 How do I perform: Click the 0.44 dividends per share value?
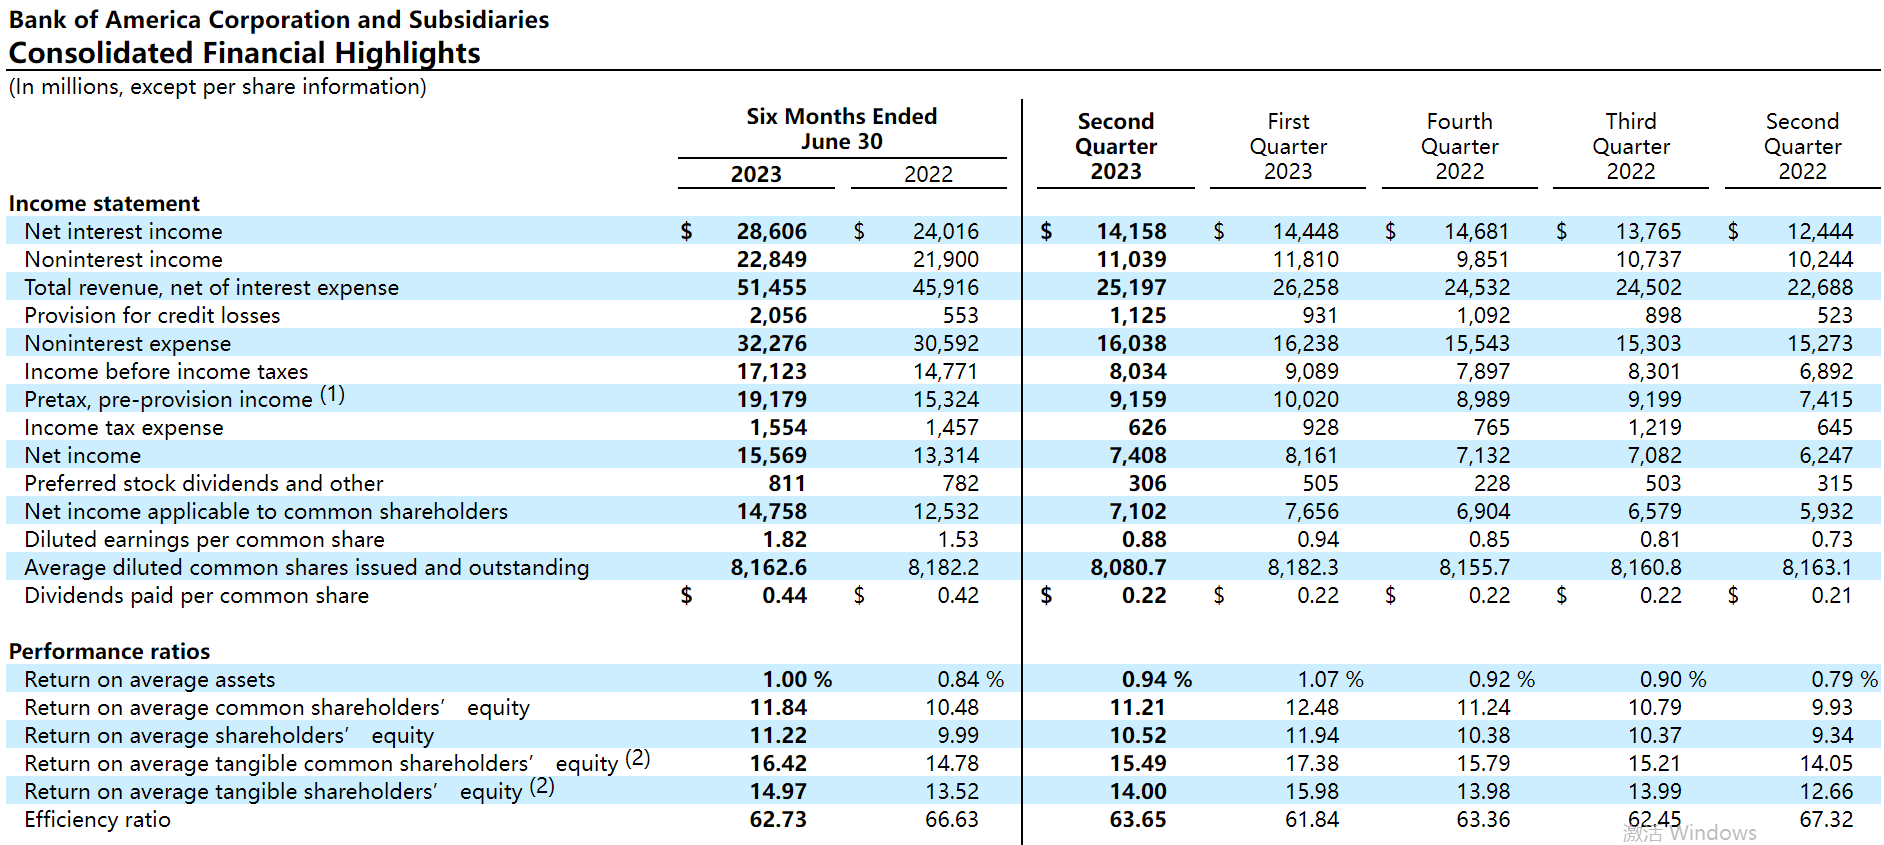[x=785, y=595]
